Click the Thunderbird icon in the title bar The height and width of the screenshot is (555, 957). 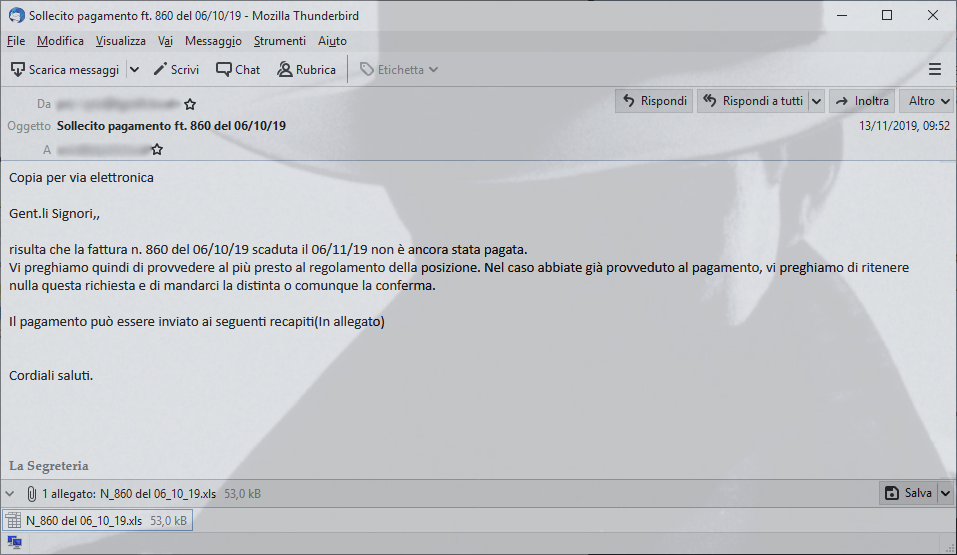[x=16, y=15]
